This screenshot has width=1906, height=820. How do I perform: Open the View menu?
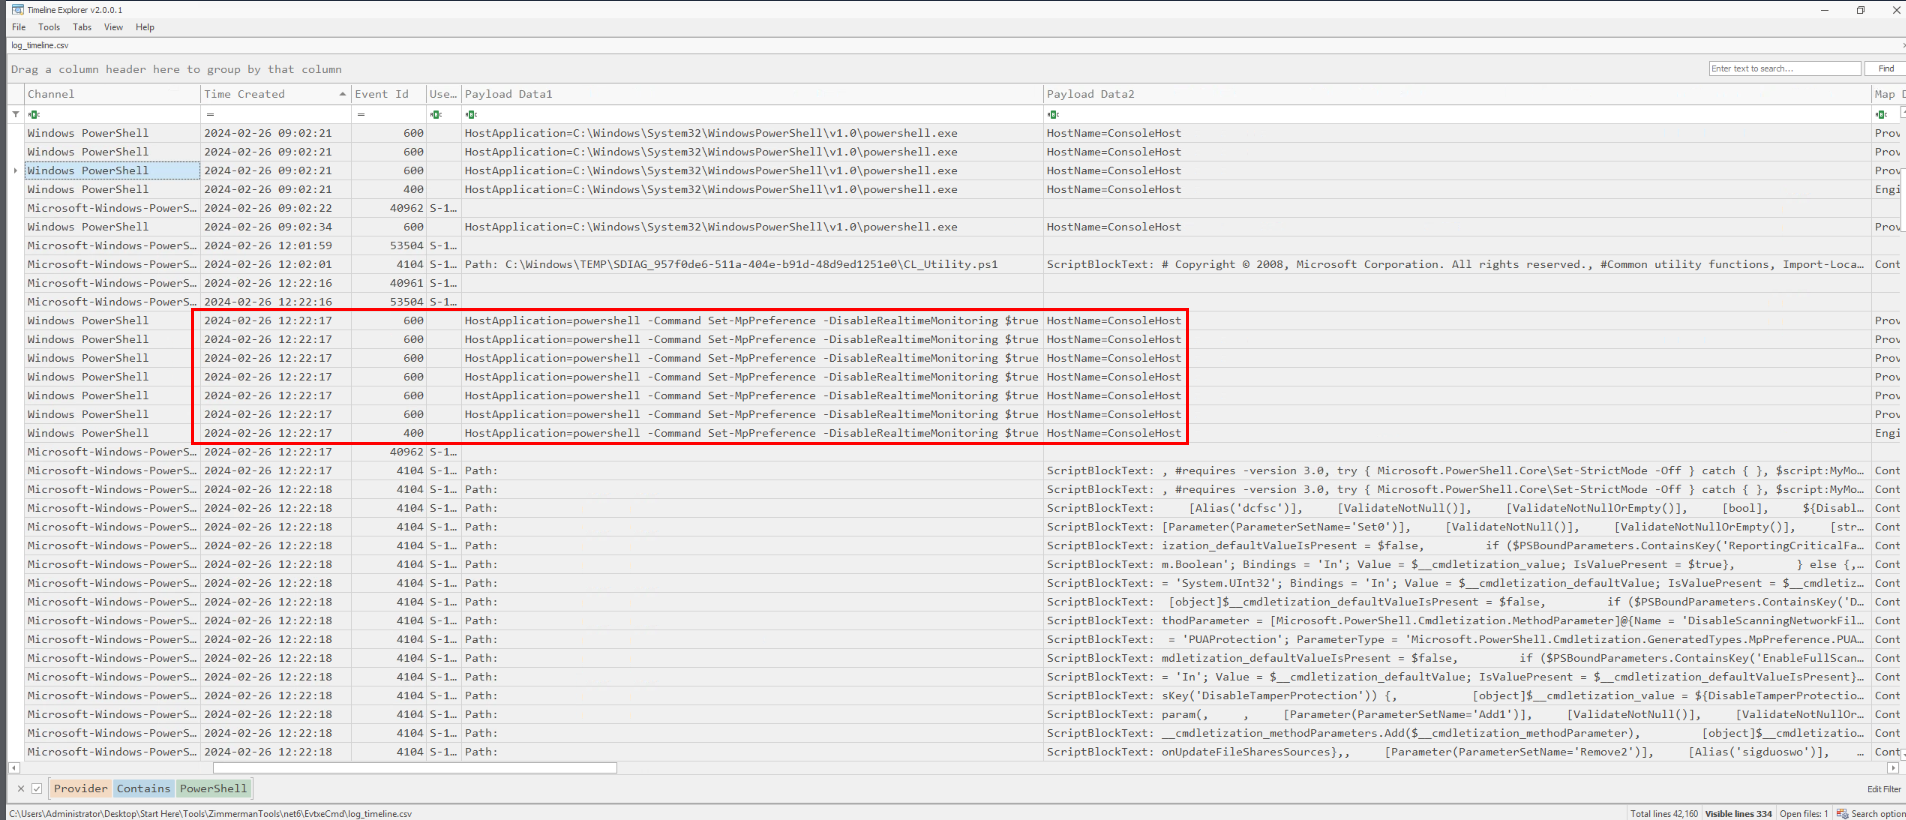[114, 27]
